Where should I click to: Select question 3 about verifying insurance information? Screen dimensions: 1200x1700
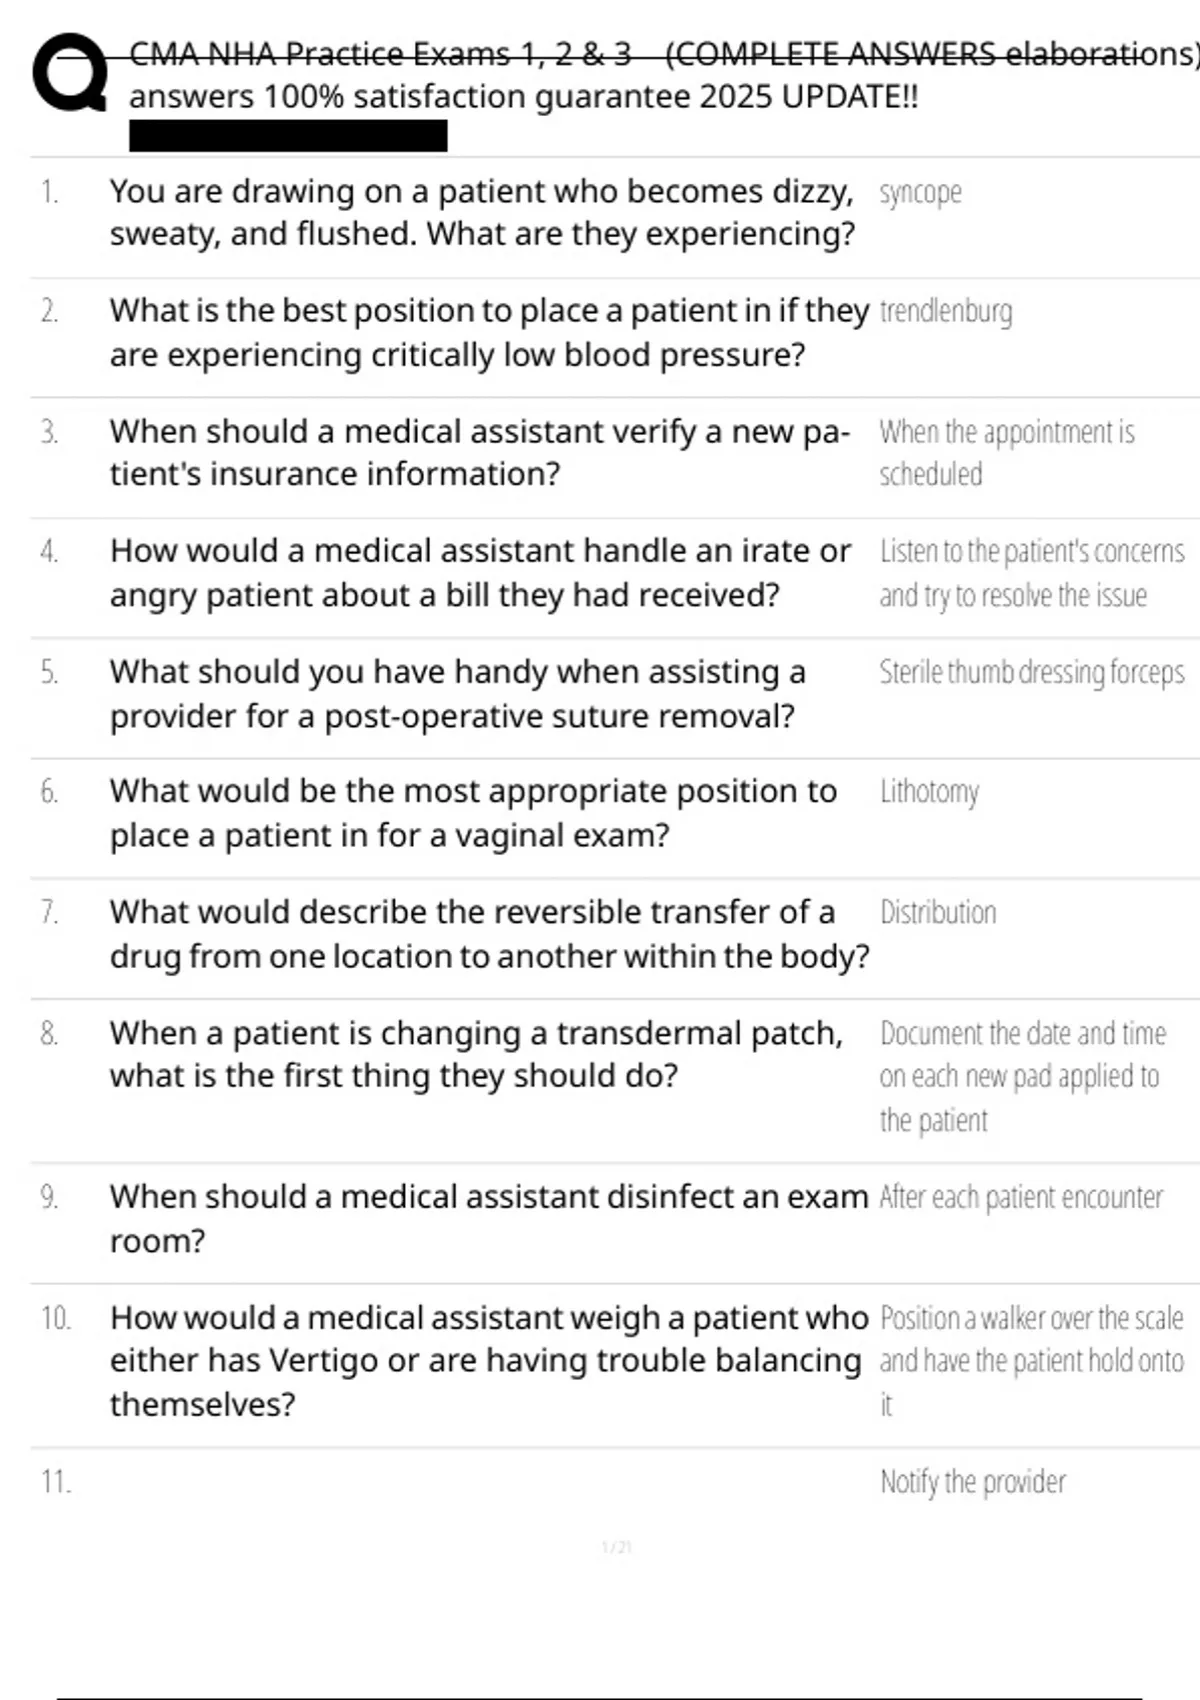(x=480, y=452)
